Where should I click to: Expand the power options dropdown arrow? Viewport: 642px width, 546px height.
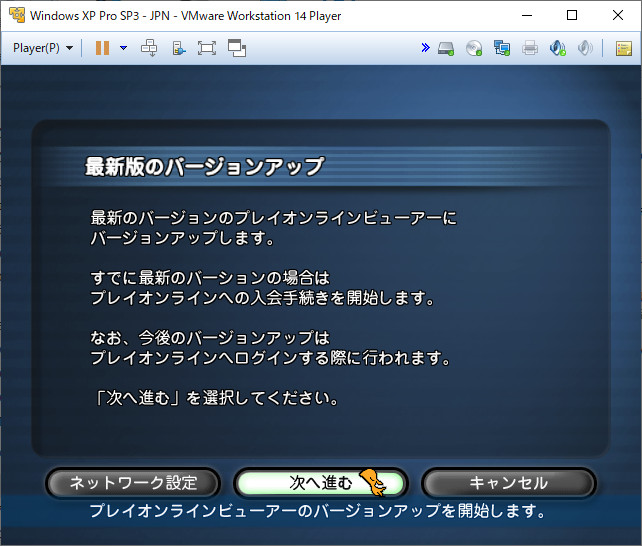click(123, 48)
